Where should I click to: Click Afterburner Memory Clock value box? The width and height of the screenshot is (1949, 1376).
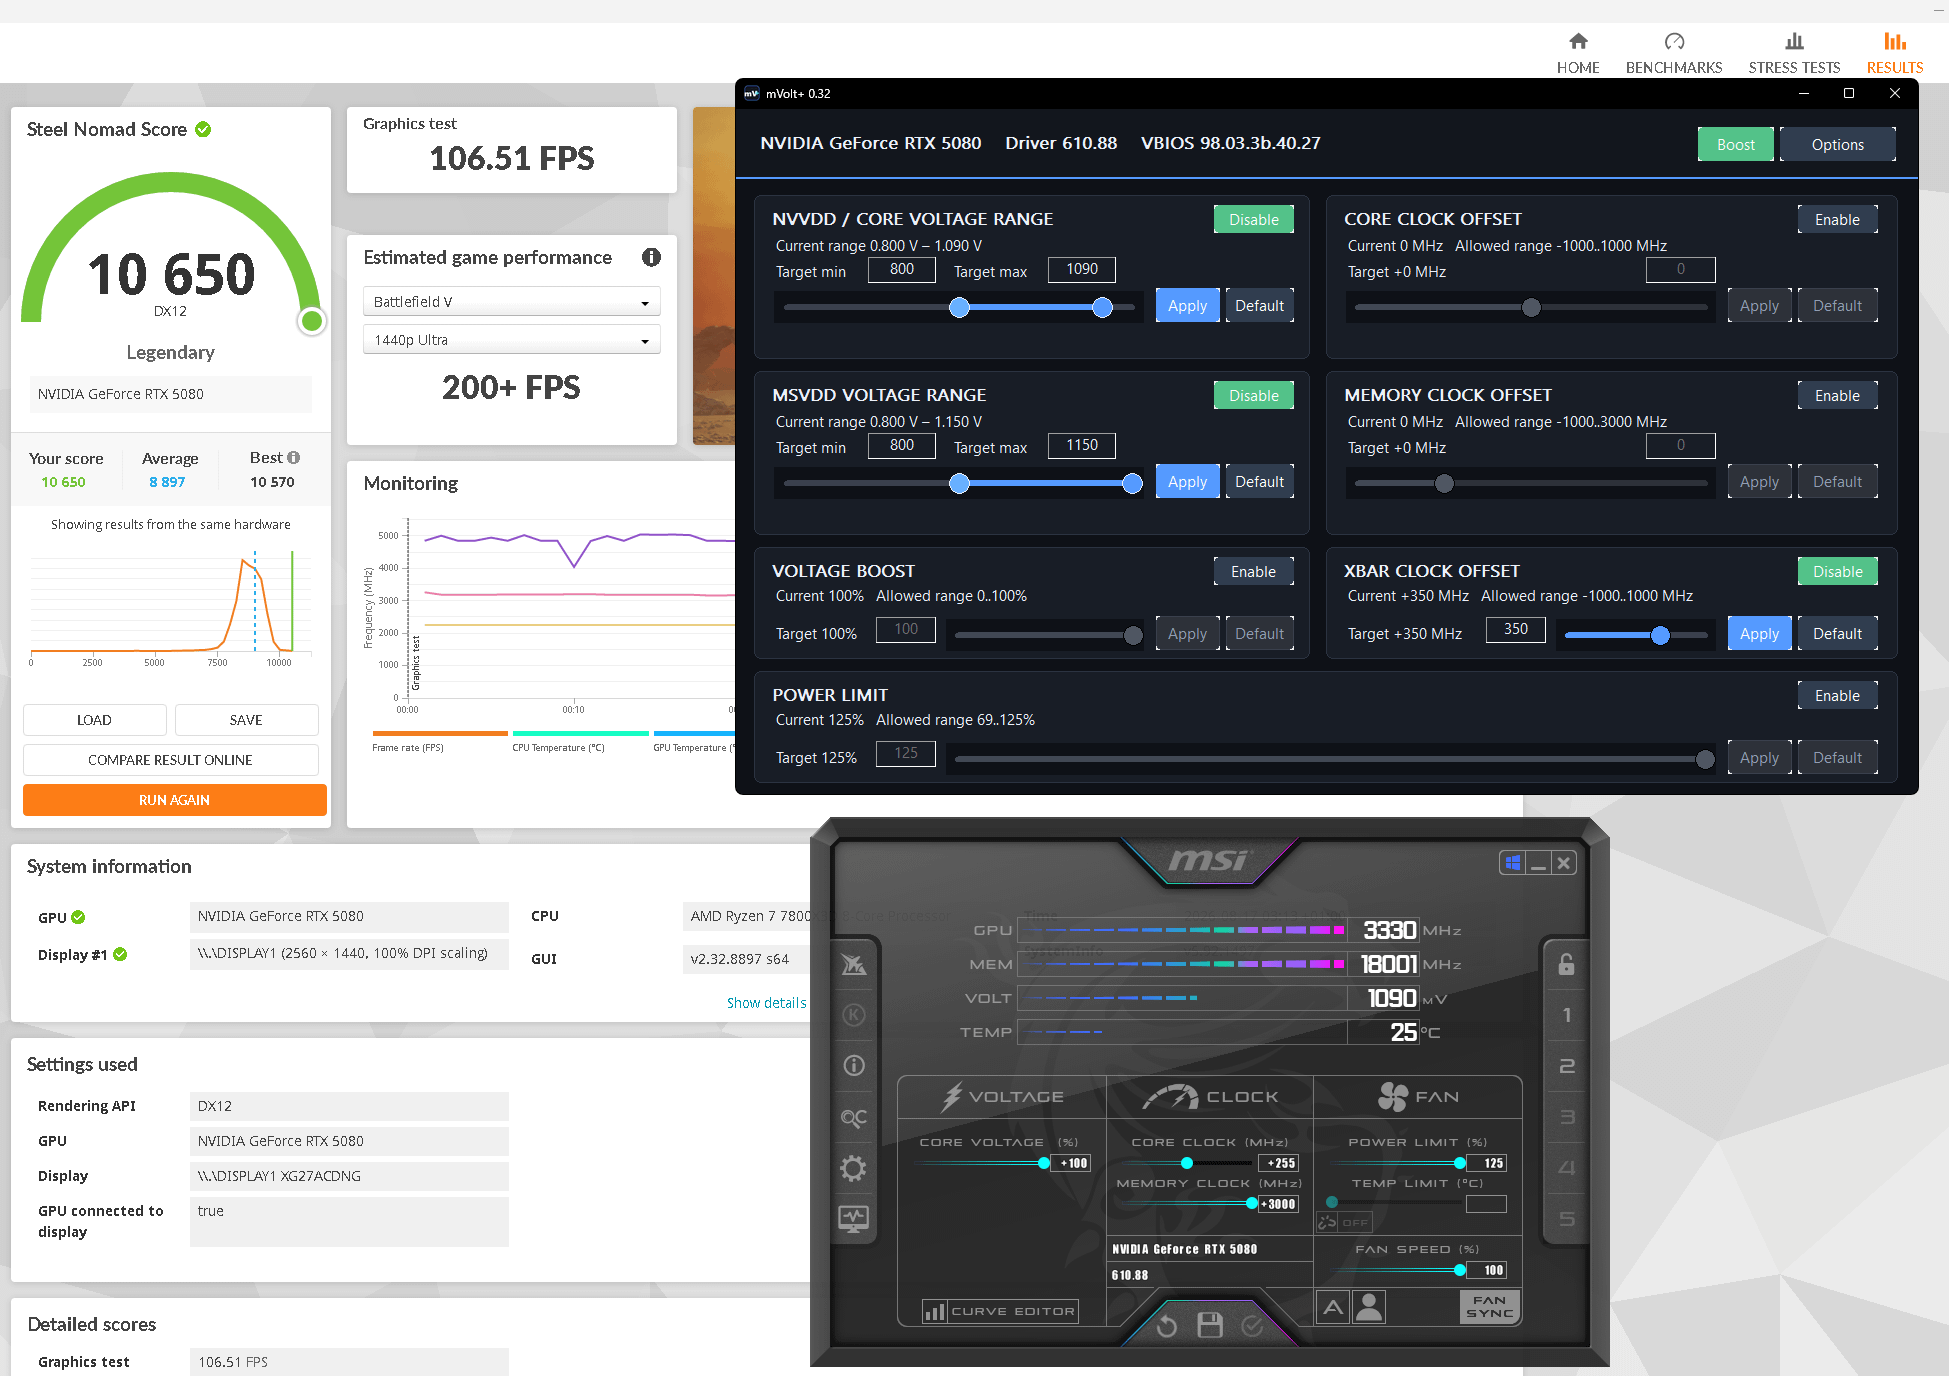[1278, 1204]
